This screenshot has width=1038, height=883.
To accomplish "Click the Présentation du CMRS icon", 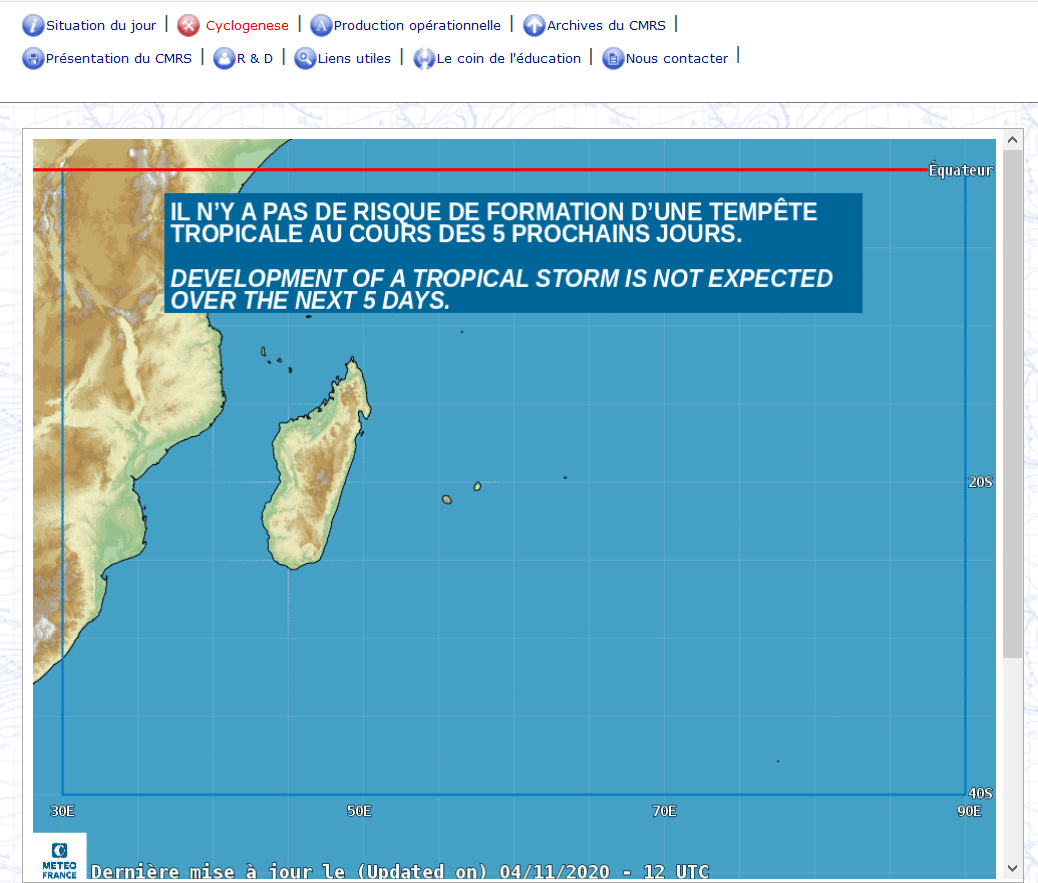I will [33, 58].
